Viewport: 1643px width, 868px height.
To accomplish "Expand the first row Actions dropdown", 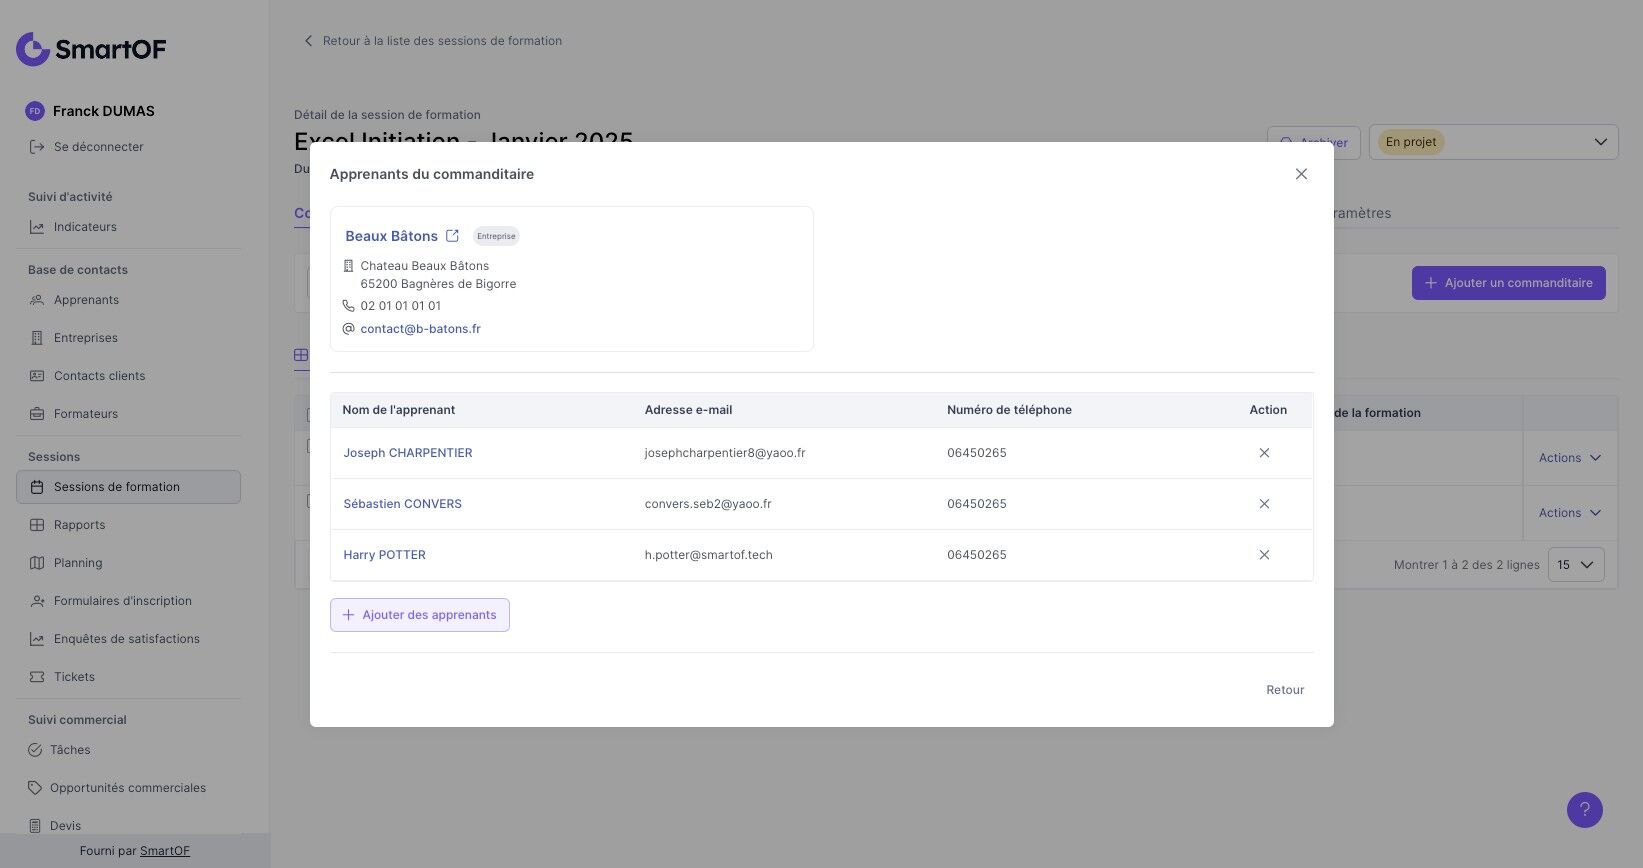I will tap(1569, 458).
